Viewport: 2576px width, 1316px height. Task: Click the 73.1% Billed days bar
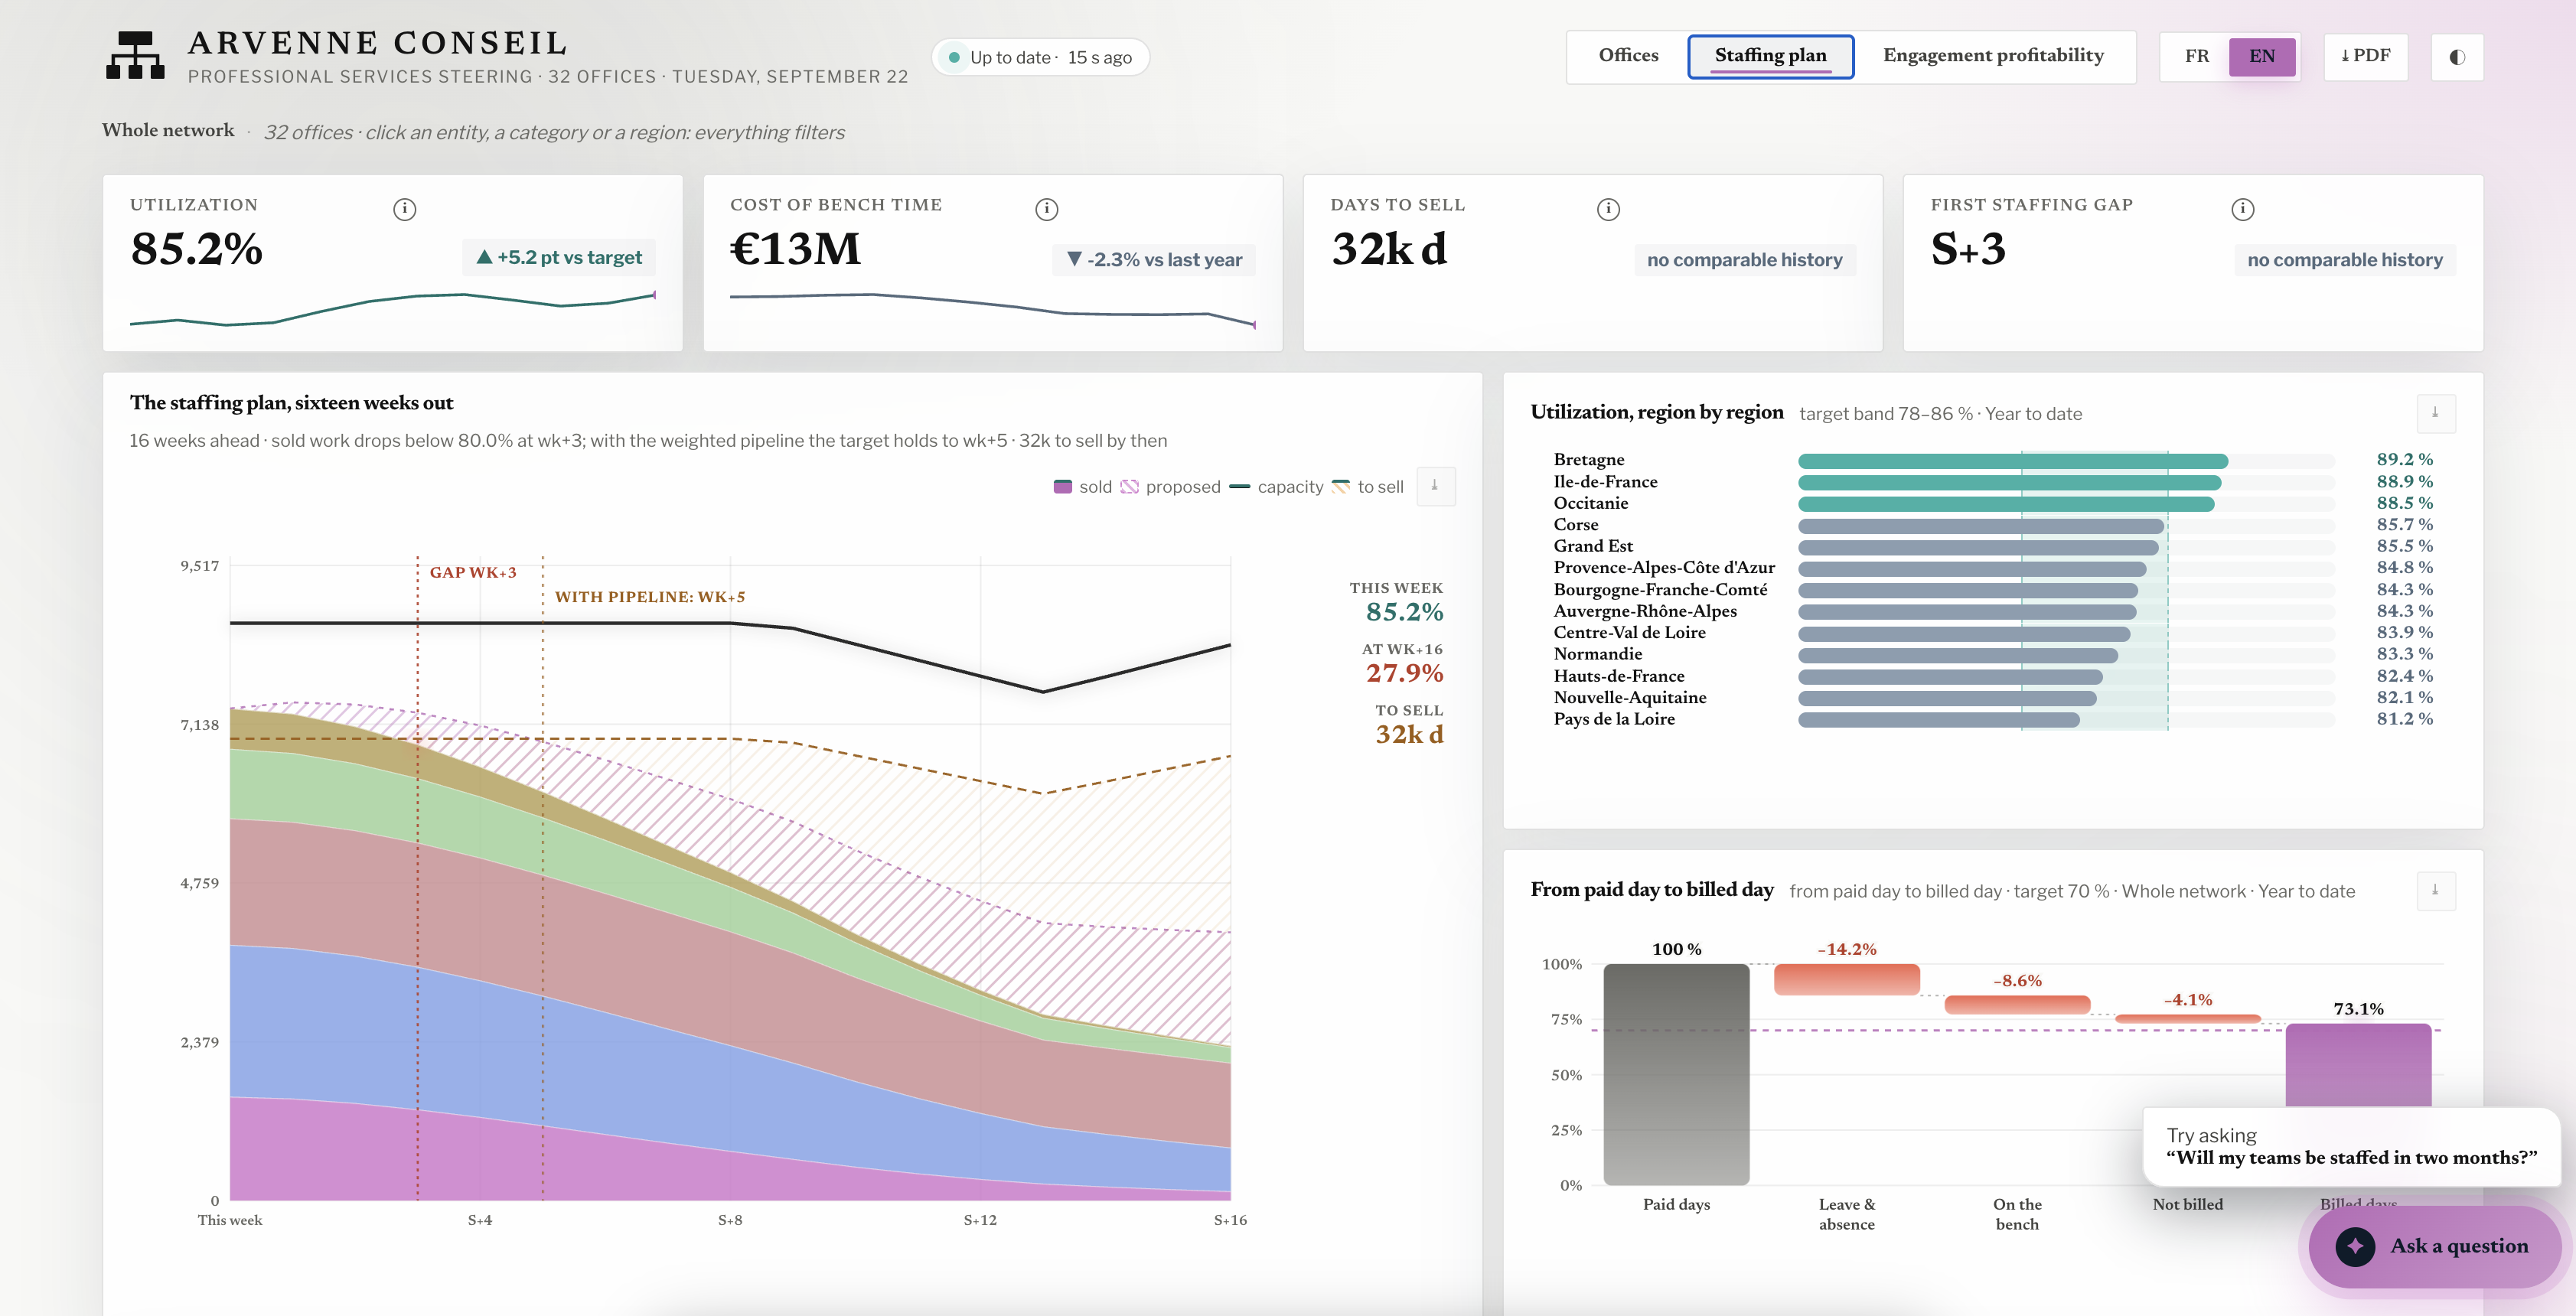click(x=2358, y=1066)
